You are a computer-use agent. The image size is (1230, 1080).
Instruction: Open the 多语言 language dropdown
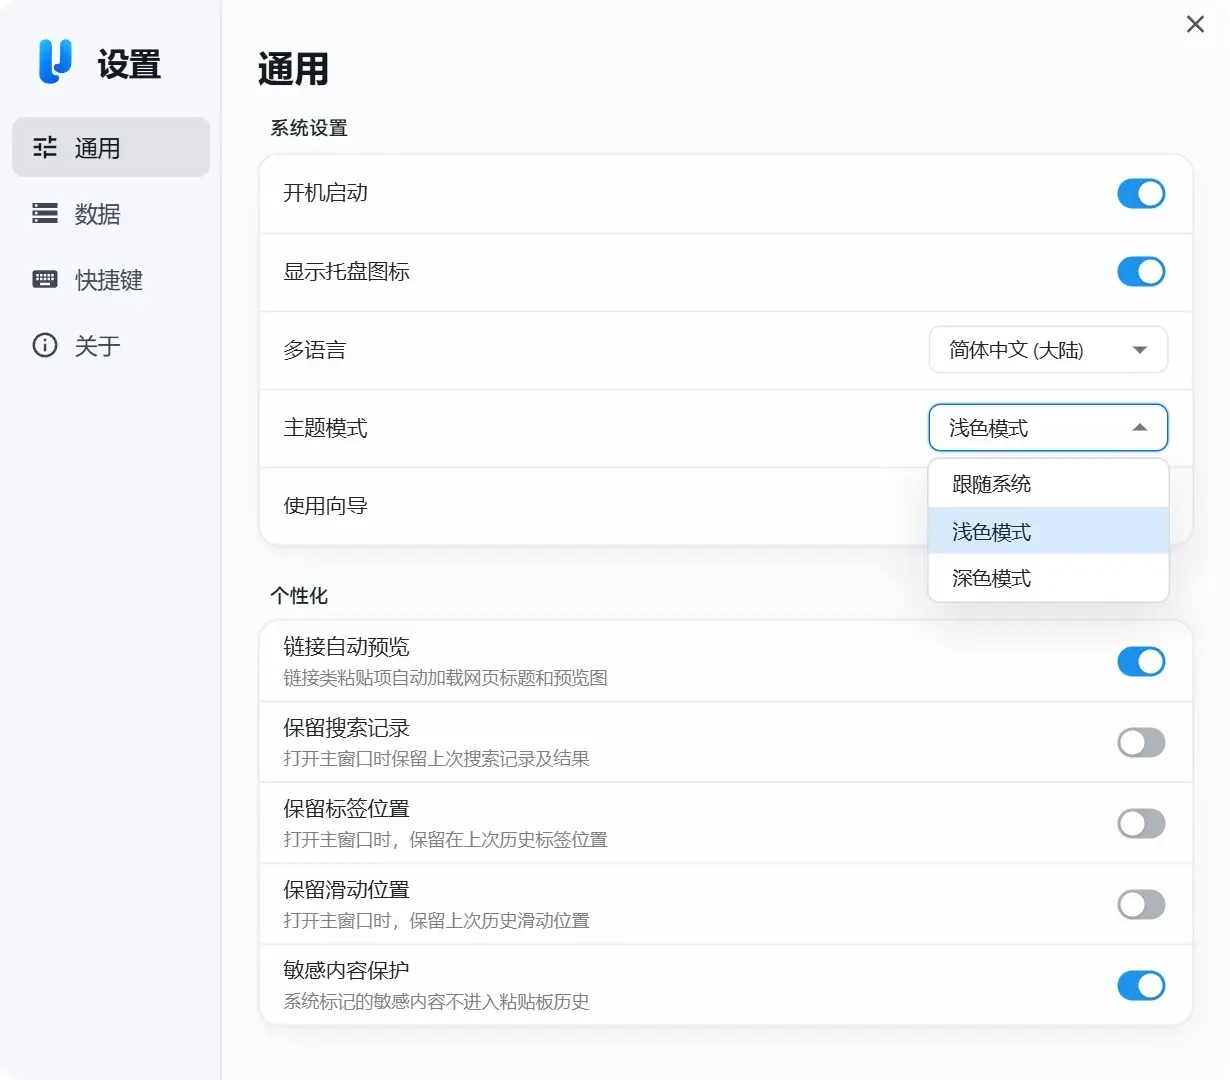[1048, 350]
